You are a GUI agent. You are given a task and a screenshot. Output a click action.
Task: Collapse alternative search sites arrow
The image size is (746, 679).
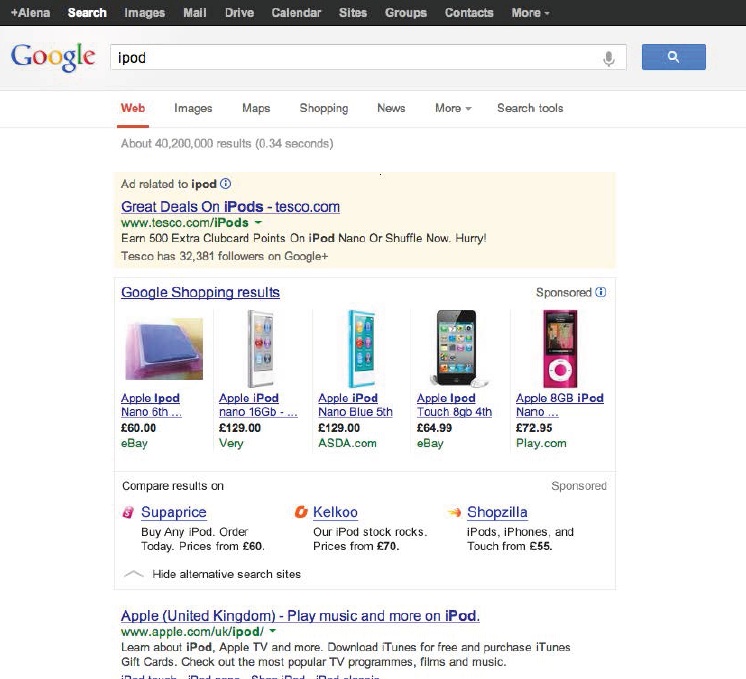pos(133,574)
